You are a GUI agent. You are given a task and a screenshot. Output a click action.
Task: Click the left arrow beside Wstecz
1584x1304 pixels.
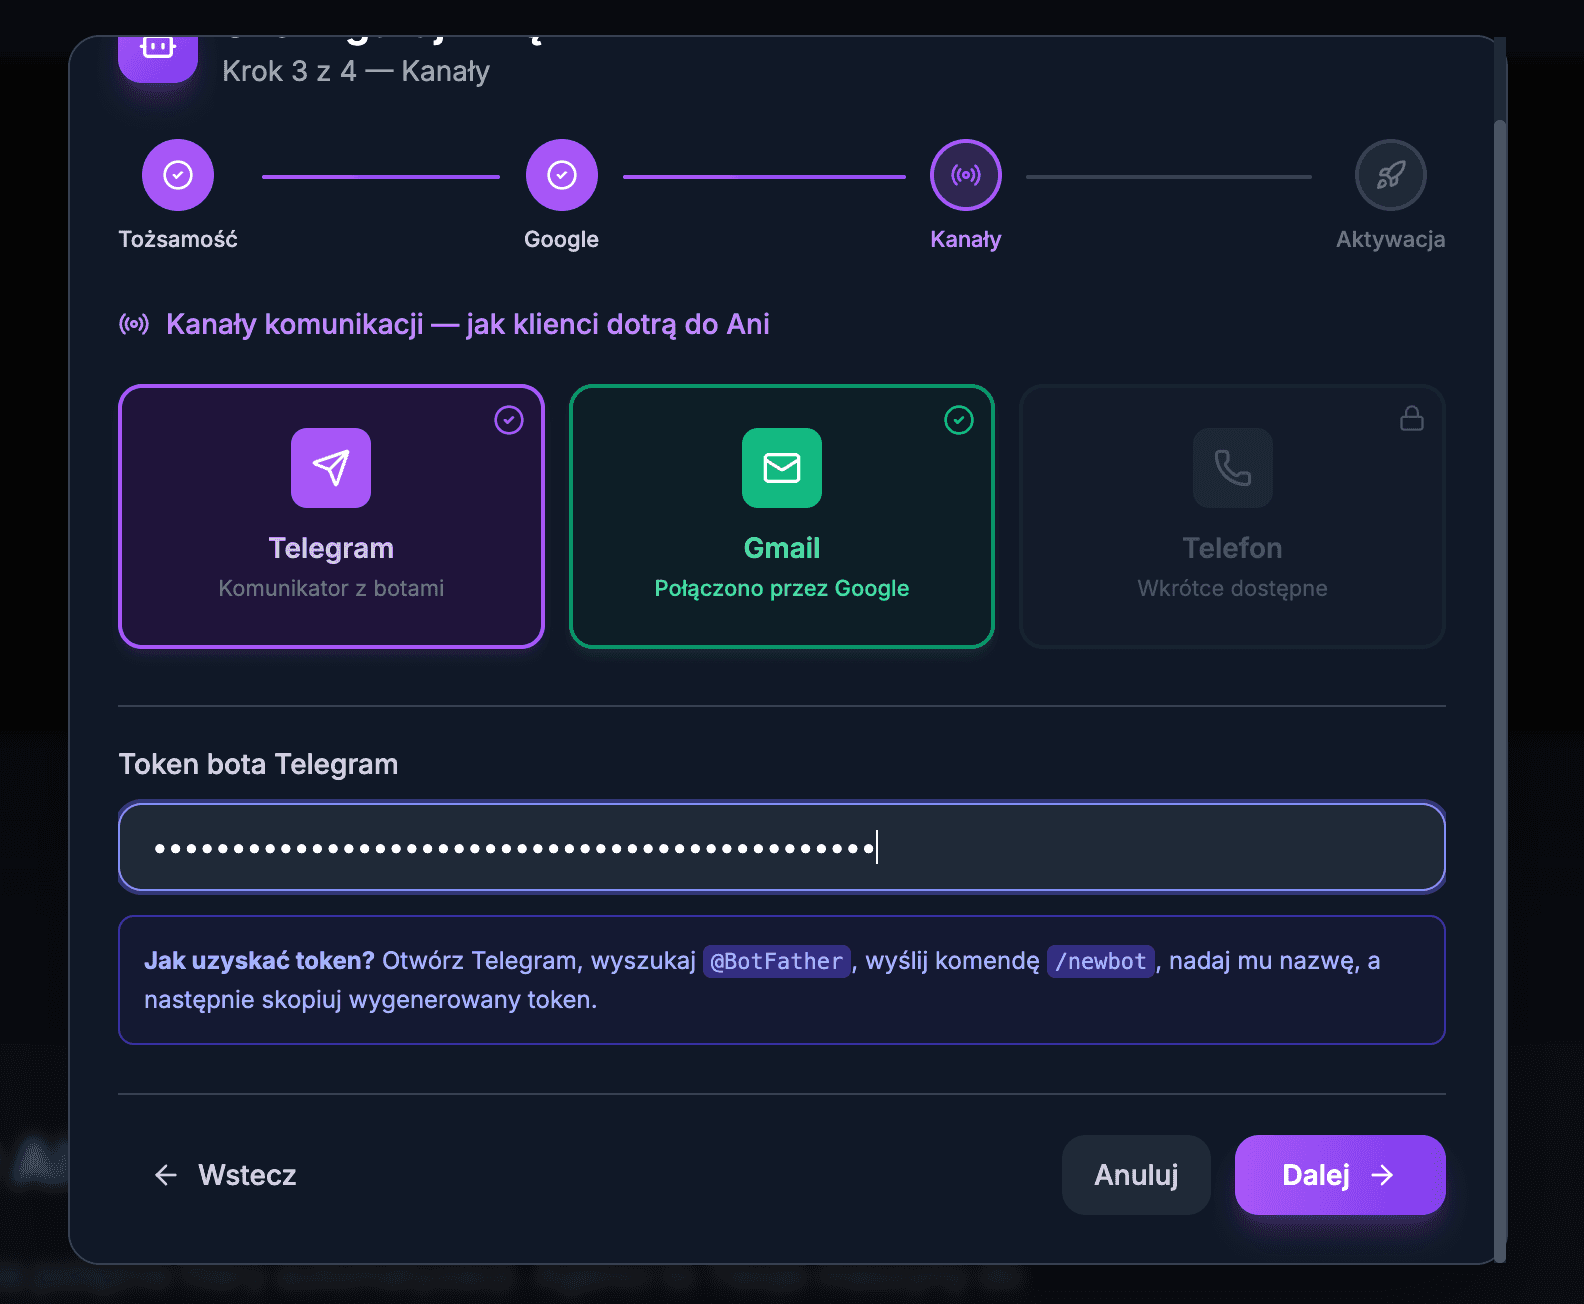[166, 1175]
